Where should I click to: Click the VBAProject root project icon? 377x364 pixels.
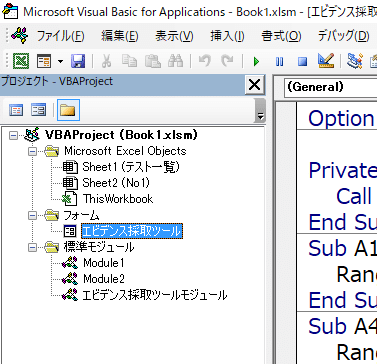33,135
